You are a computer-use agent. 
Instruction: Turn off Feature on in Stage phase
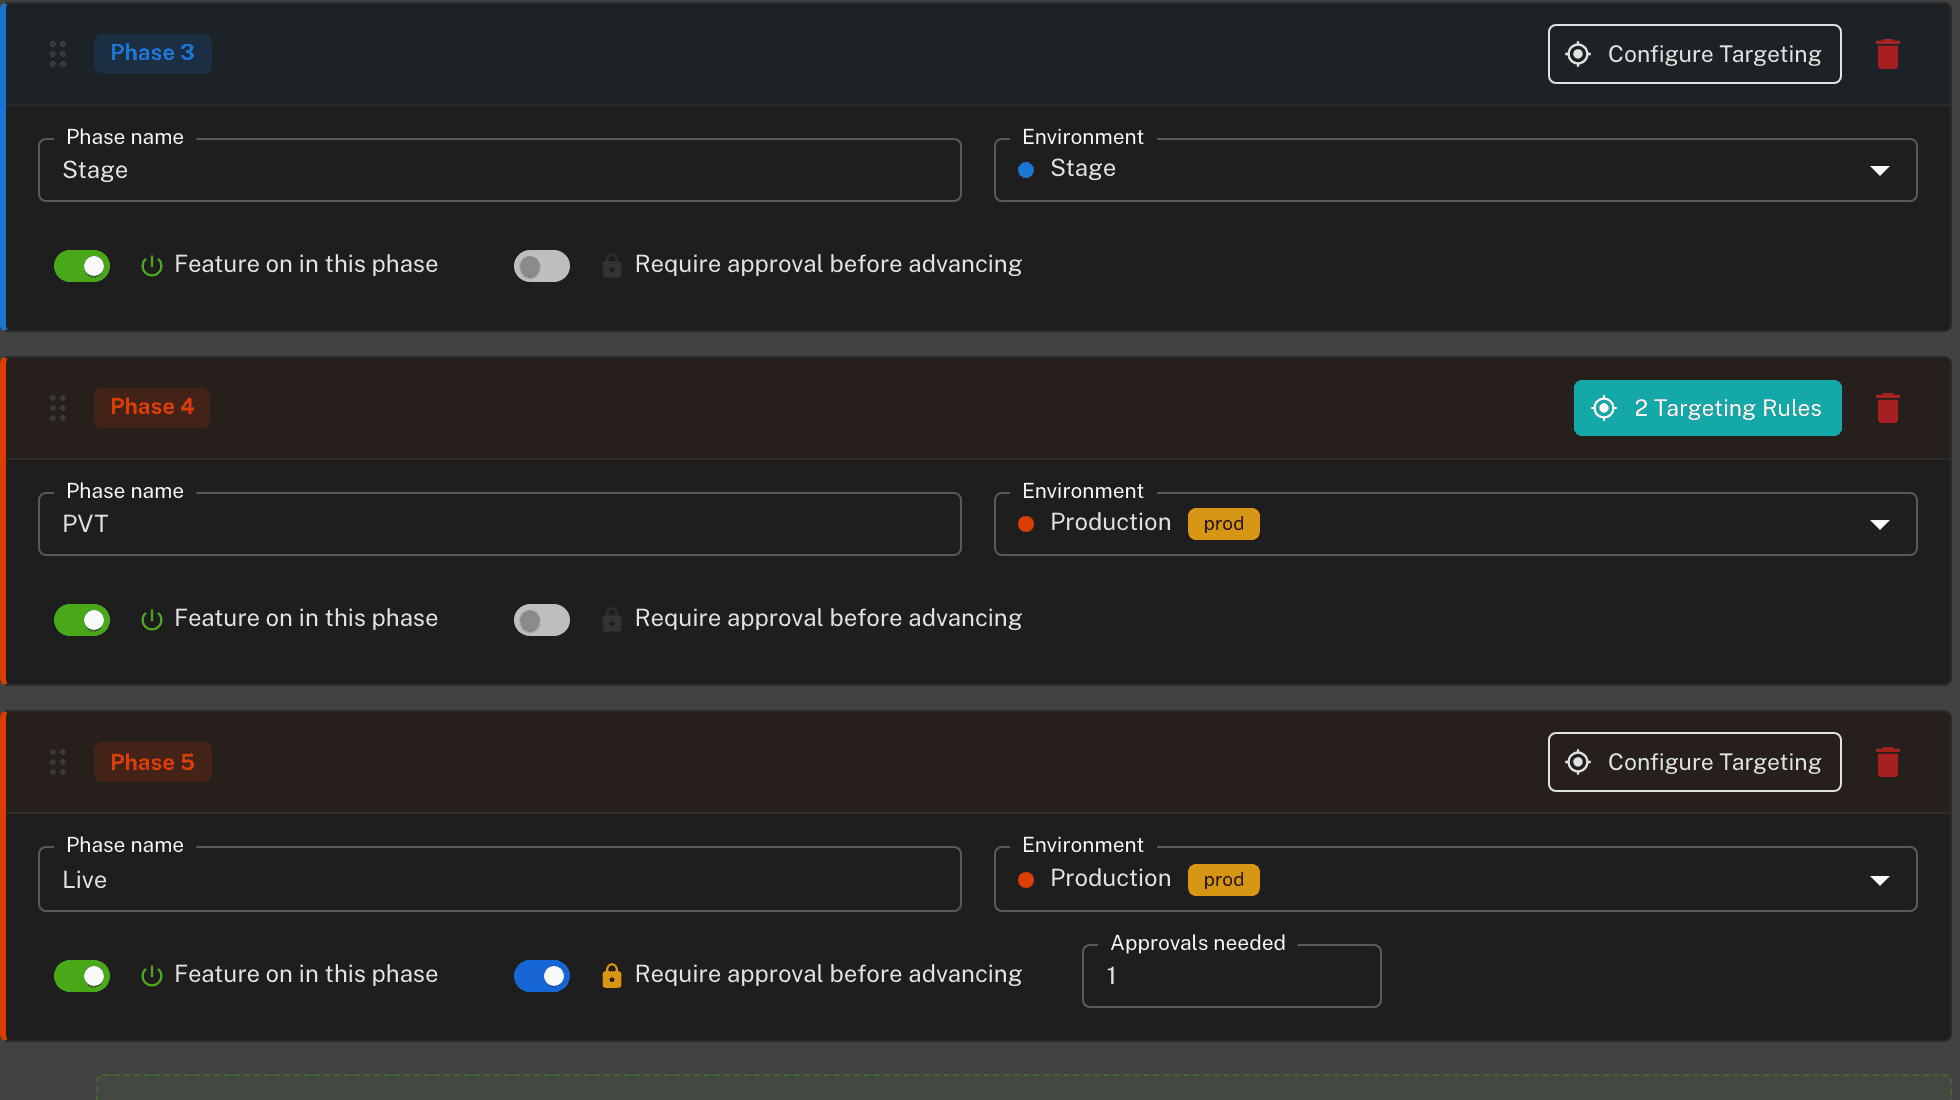coord(82,266)
